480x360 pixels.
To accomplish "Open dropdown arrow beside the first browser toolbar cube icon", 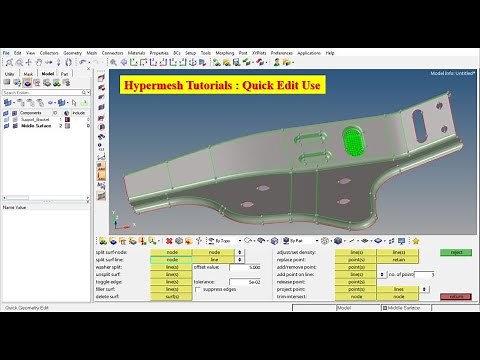I will 14,103.
